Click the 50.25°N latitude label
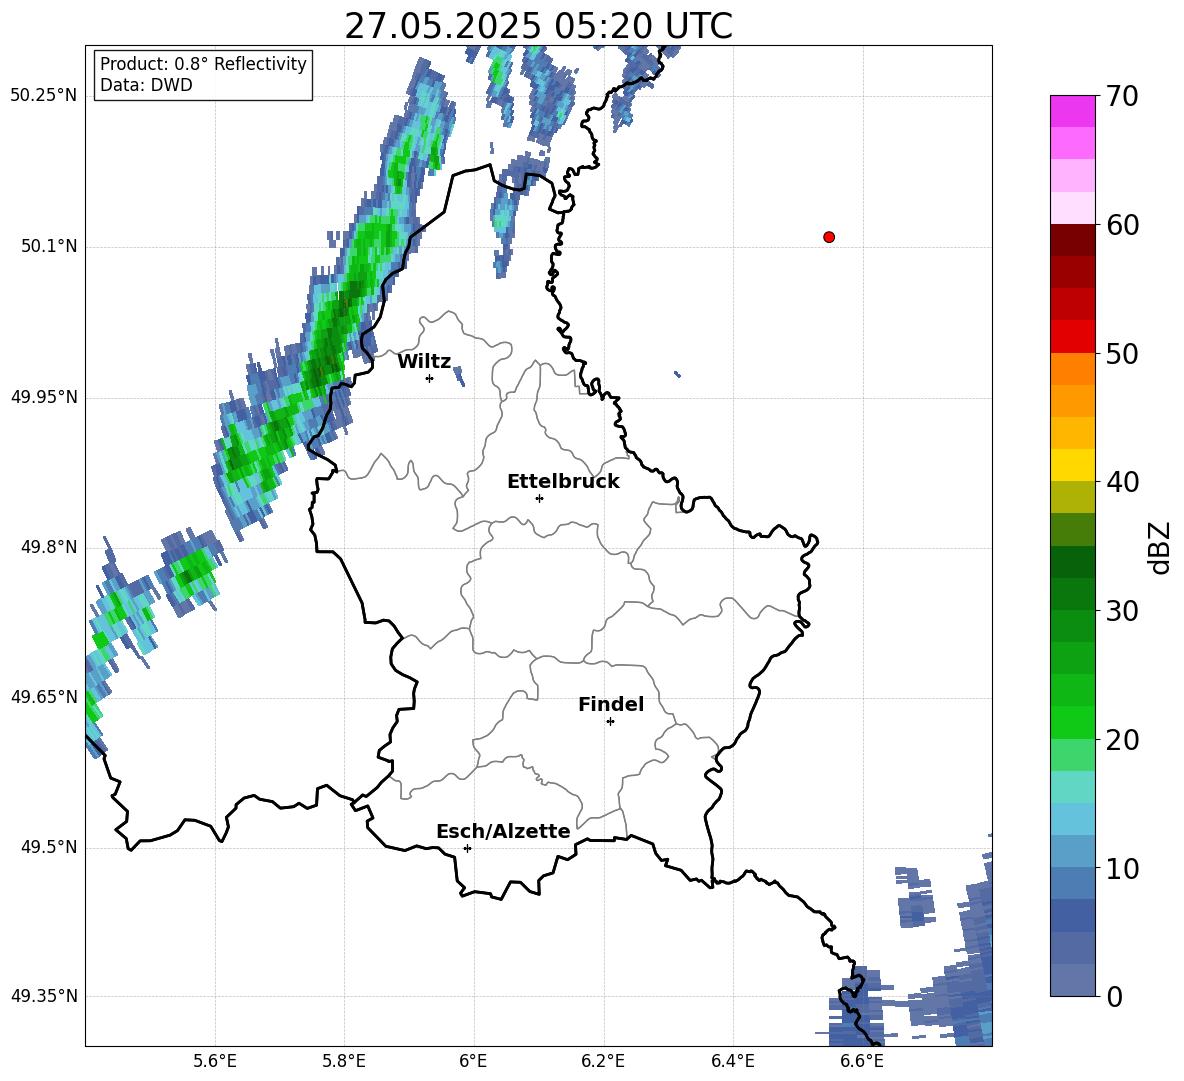 coord(44,96)
